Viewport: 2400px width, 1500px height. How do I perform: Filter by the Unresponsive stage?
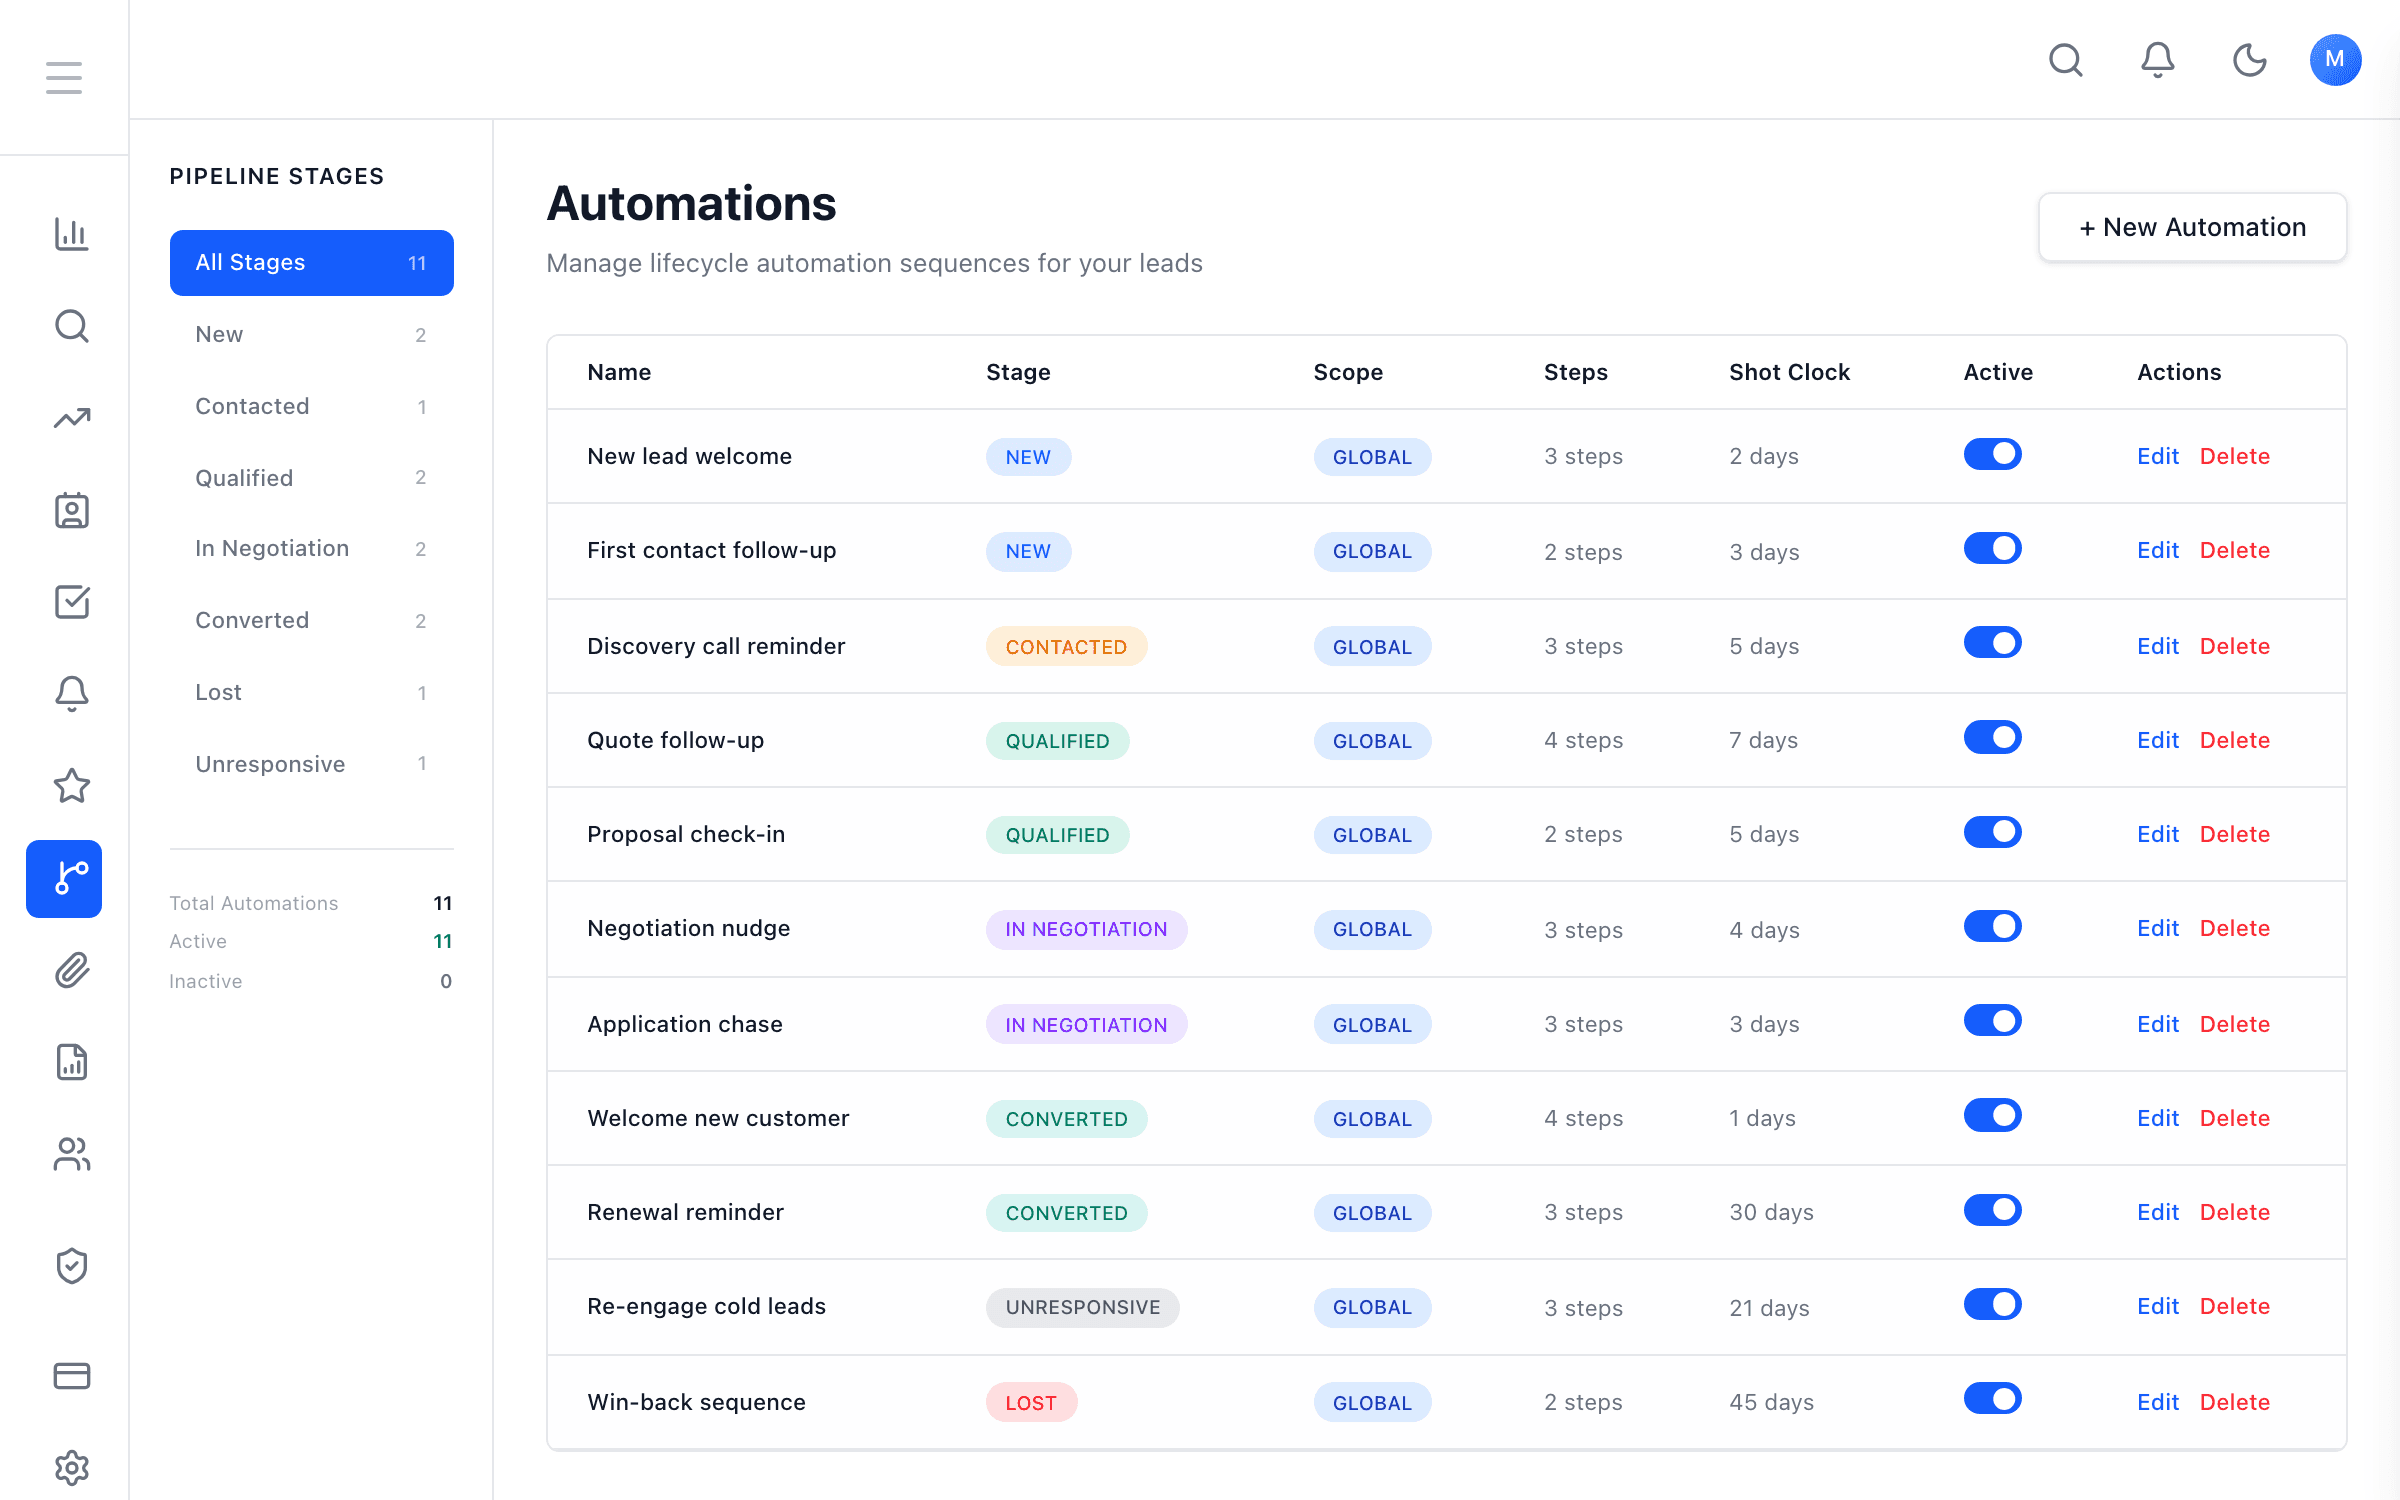point(312,764)
